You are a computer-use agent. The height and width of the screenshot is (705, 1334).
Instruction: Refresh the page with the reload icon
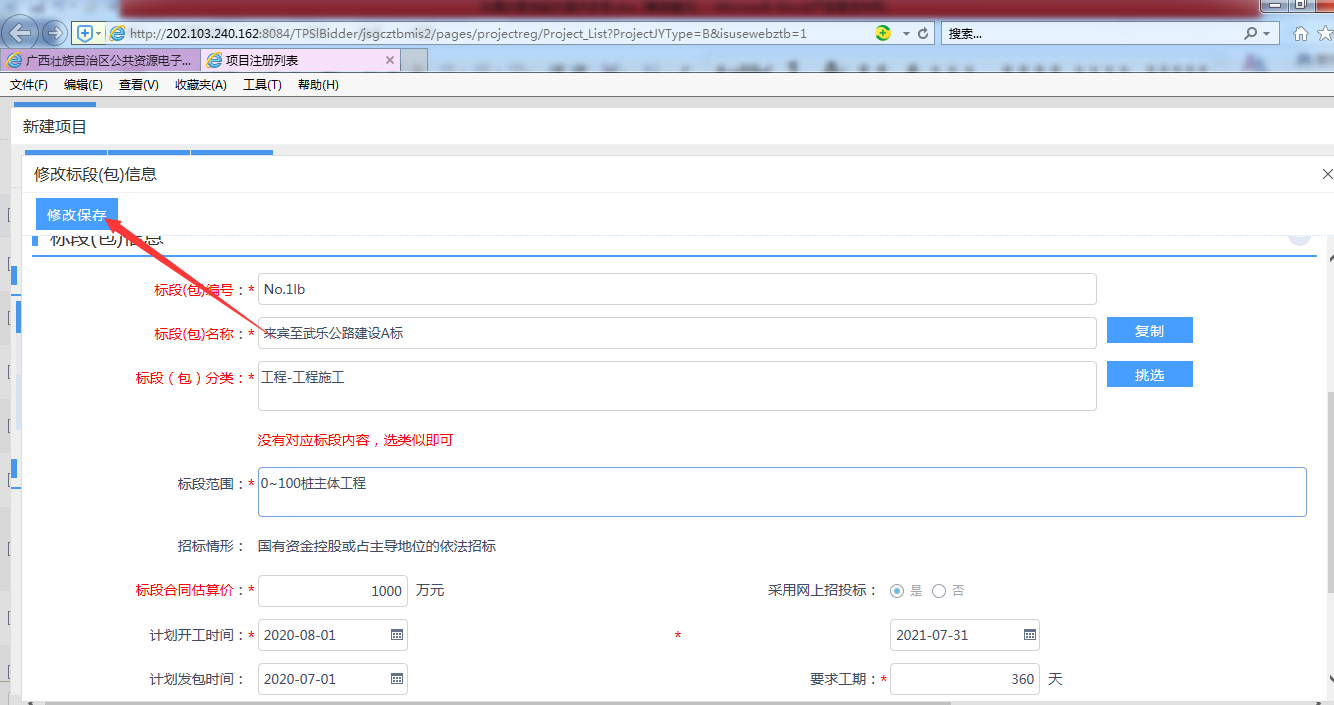tap(923, 33)
